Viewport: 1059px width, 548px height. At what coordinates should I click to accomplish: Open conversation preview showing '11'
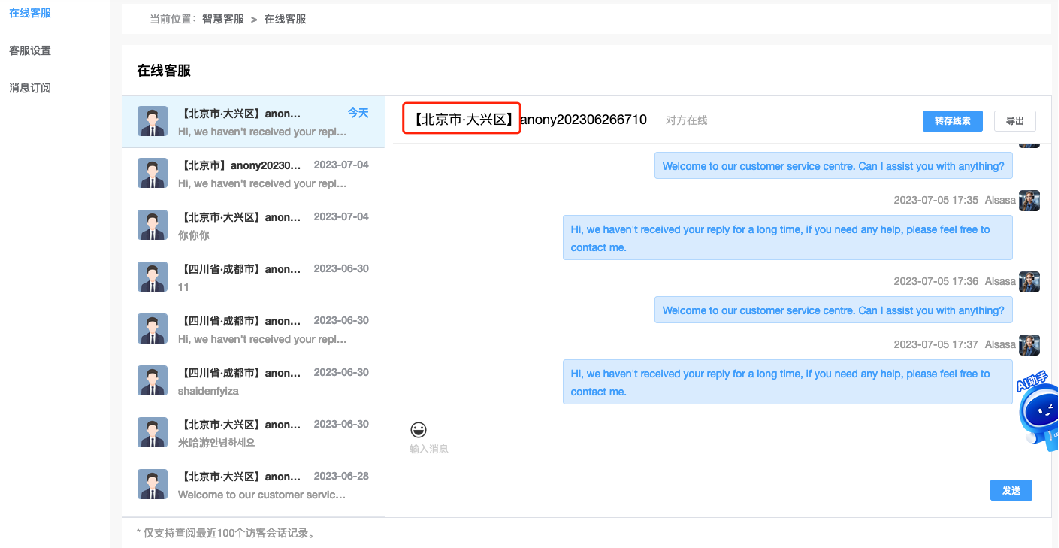tap(183, 288)
